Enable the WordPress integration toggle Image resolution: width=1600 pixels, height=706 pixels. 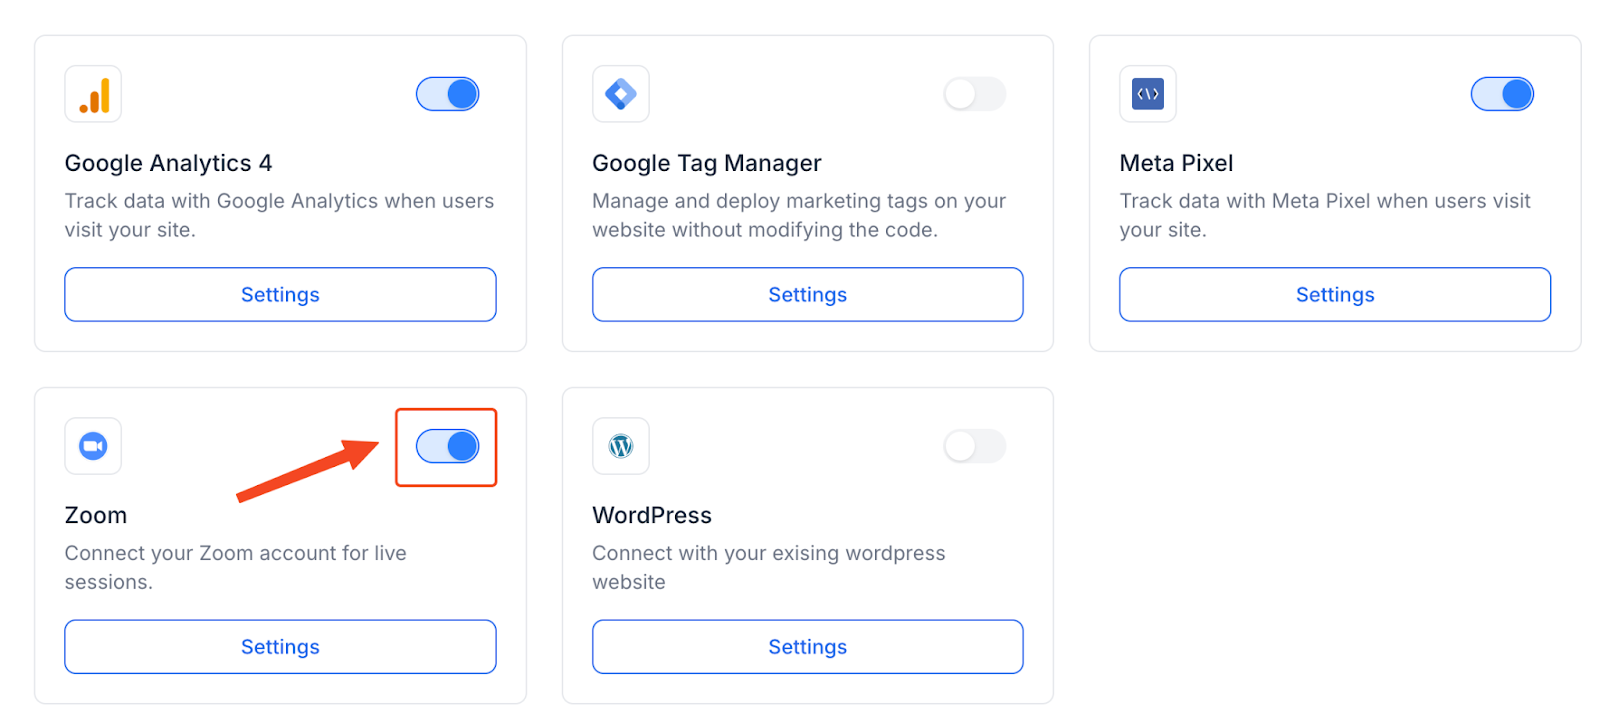[975, 446]
